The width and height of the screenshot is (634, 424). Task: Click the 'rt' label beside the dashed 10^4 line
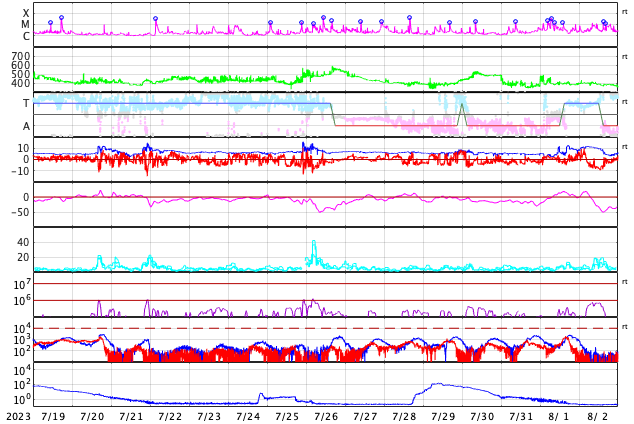pos(625,327)
